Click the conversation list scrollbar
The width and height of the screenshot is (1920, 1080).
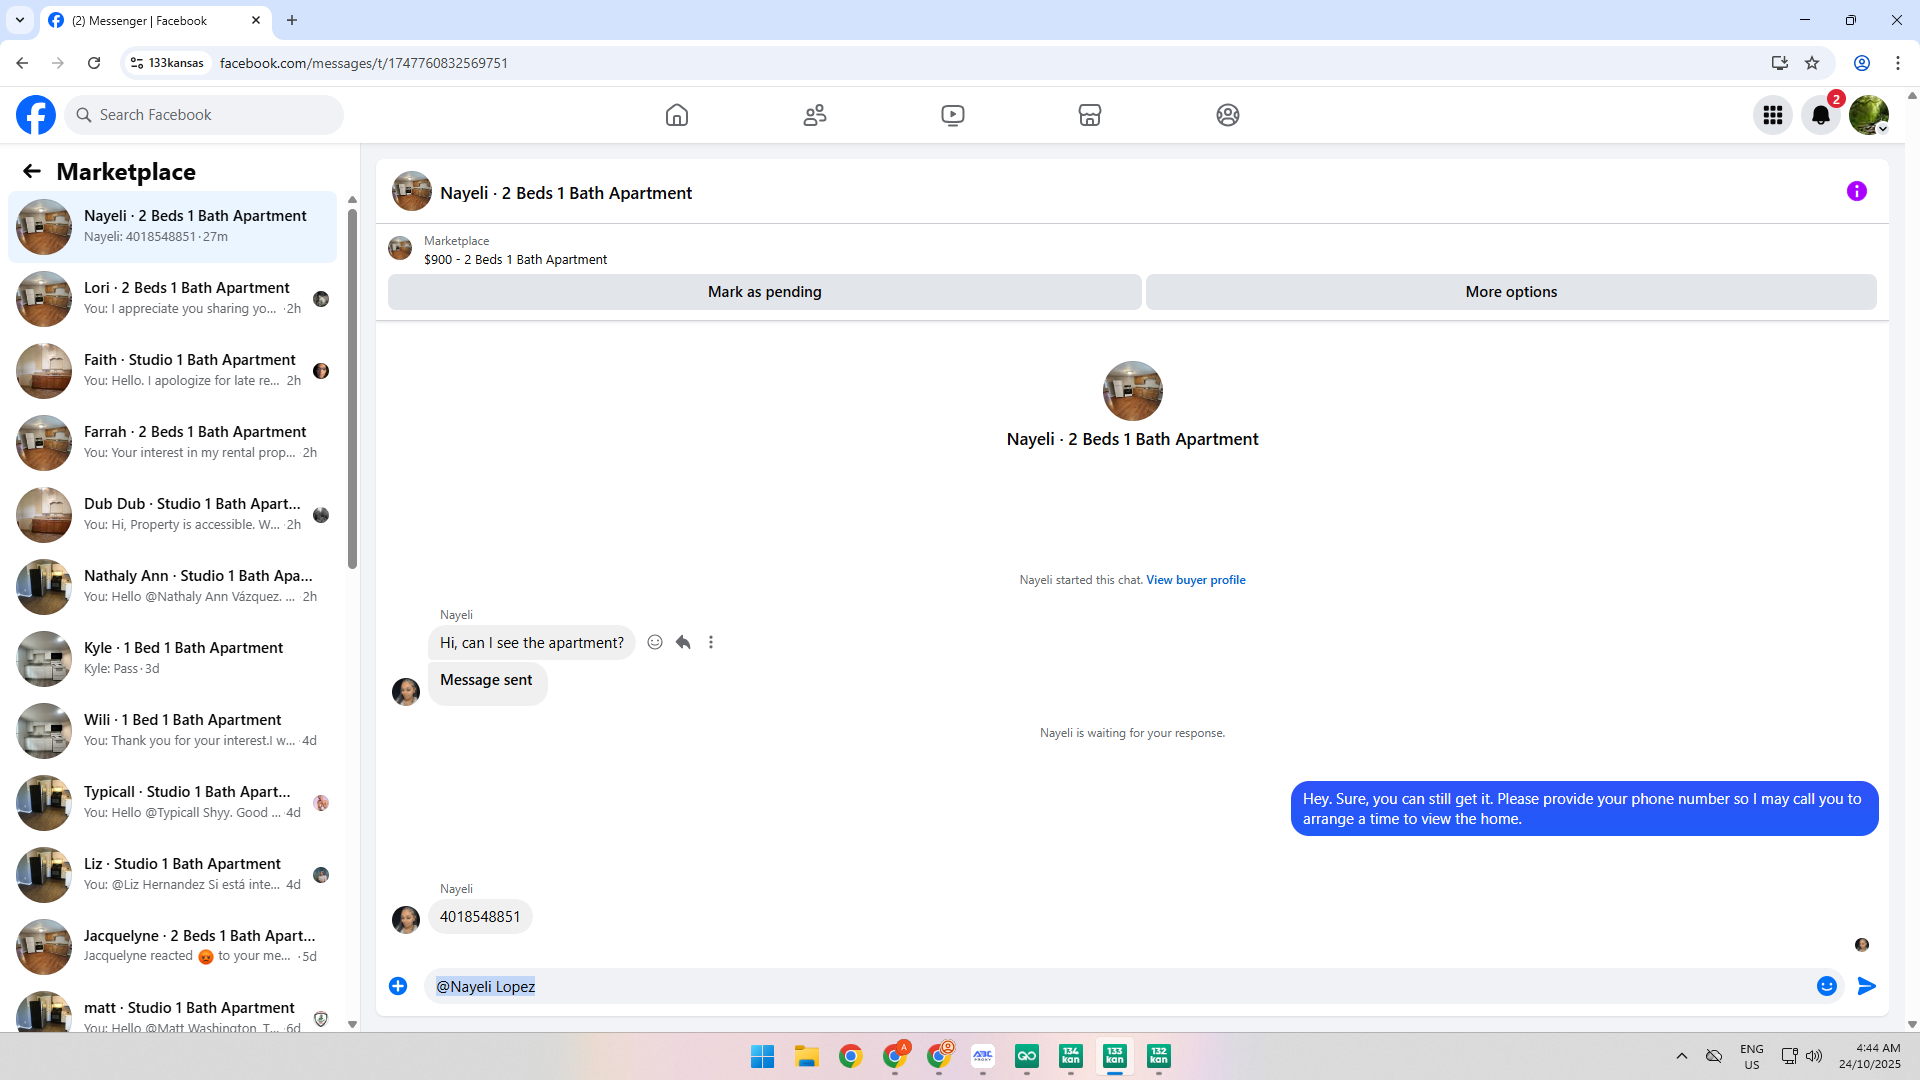click(352, 388)
